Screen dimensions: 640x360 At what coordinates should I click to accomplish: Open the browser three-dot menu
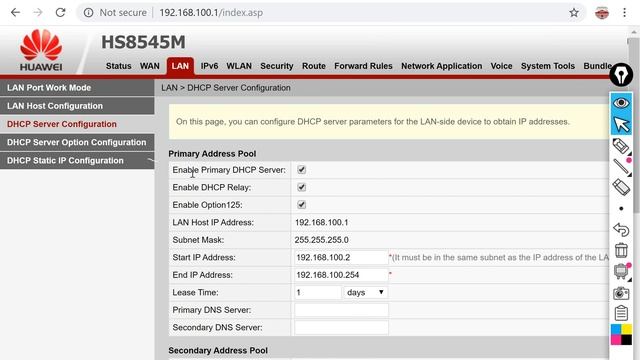624,13
